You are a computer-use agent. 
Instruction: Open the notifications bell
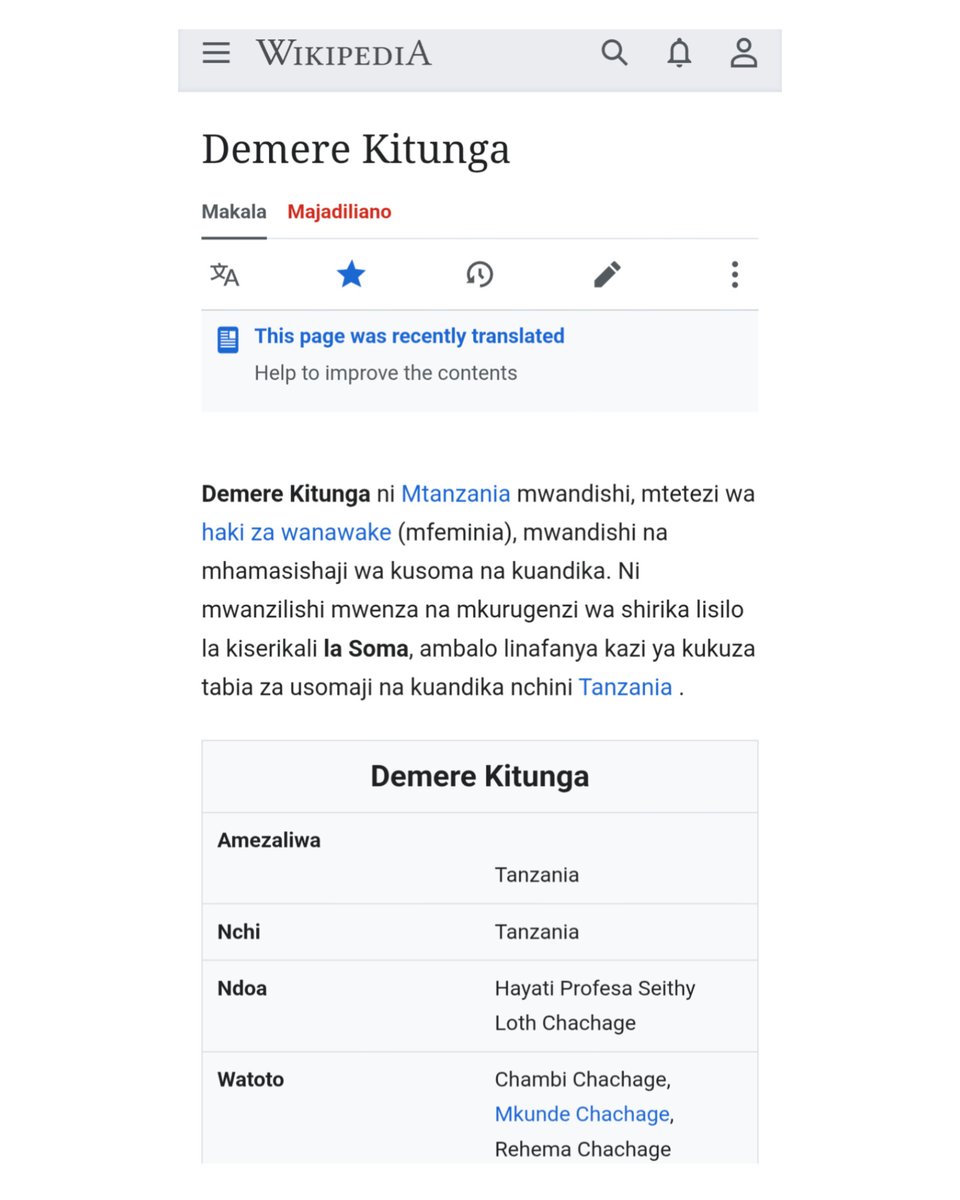coord(679,53)
